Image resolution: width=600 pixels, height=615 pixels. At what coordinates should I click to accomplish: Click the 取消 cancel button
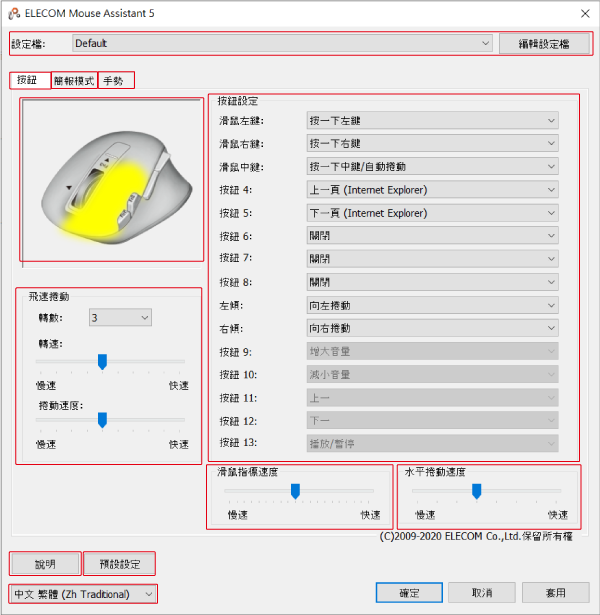[x=482, y=593]
